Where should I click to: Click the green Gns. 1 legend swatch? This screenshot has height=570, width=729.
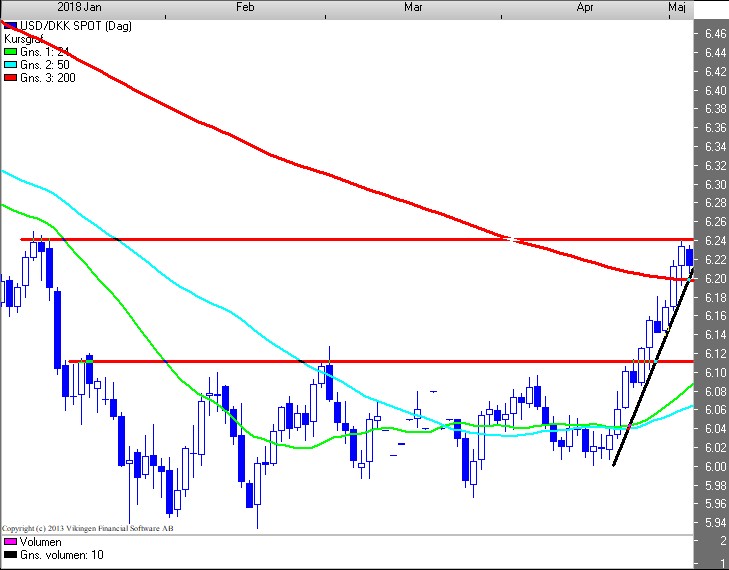pyautogui.click(x=11, y=51)
